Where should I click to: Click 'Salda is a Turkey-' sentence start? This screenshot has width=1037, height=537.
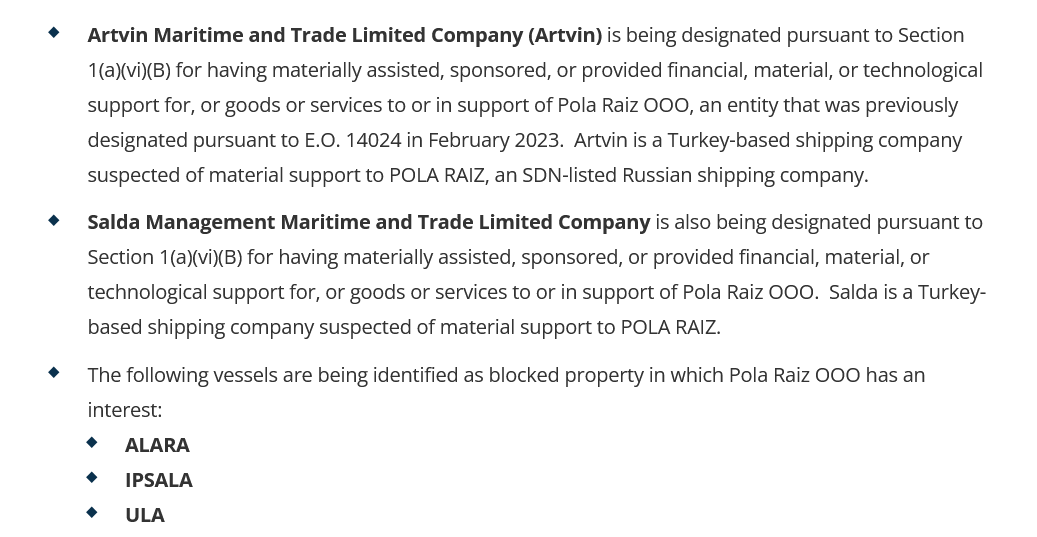point(907,292)
